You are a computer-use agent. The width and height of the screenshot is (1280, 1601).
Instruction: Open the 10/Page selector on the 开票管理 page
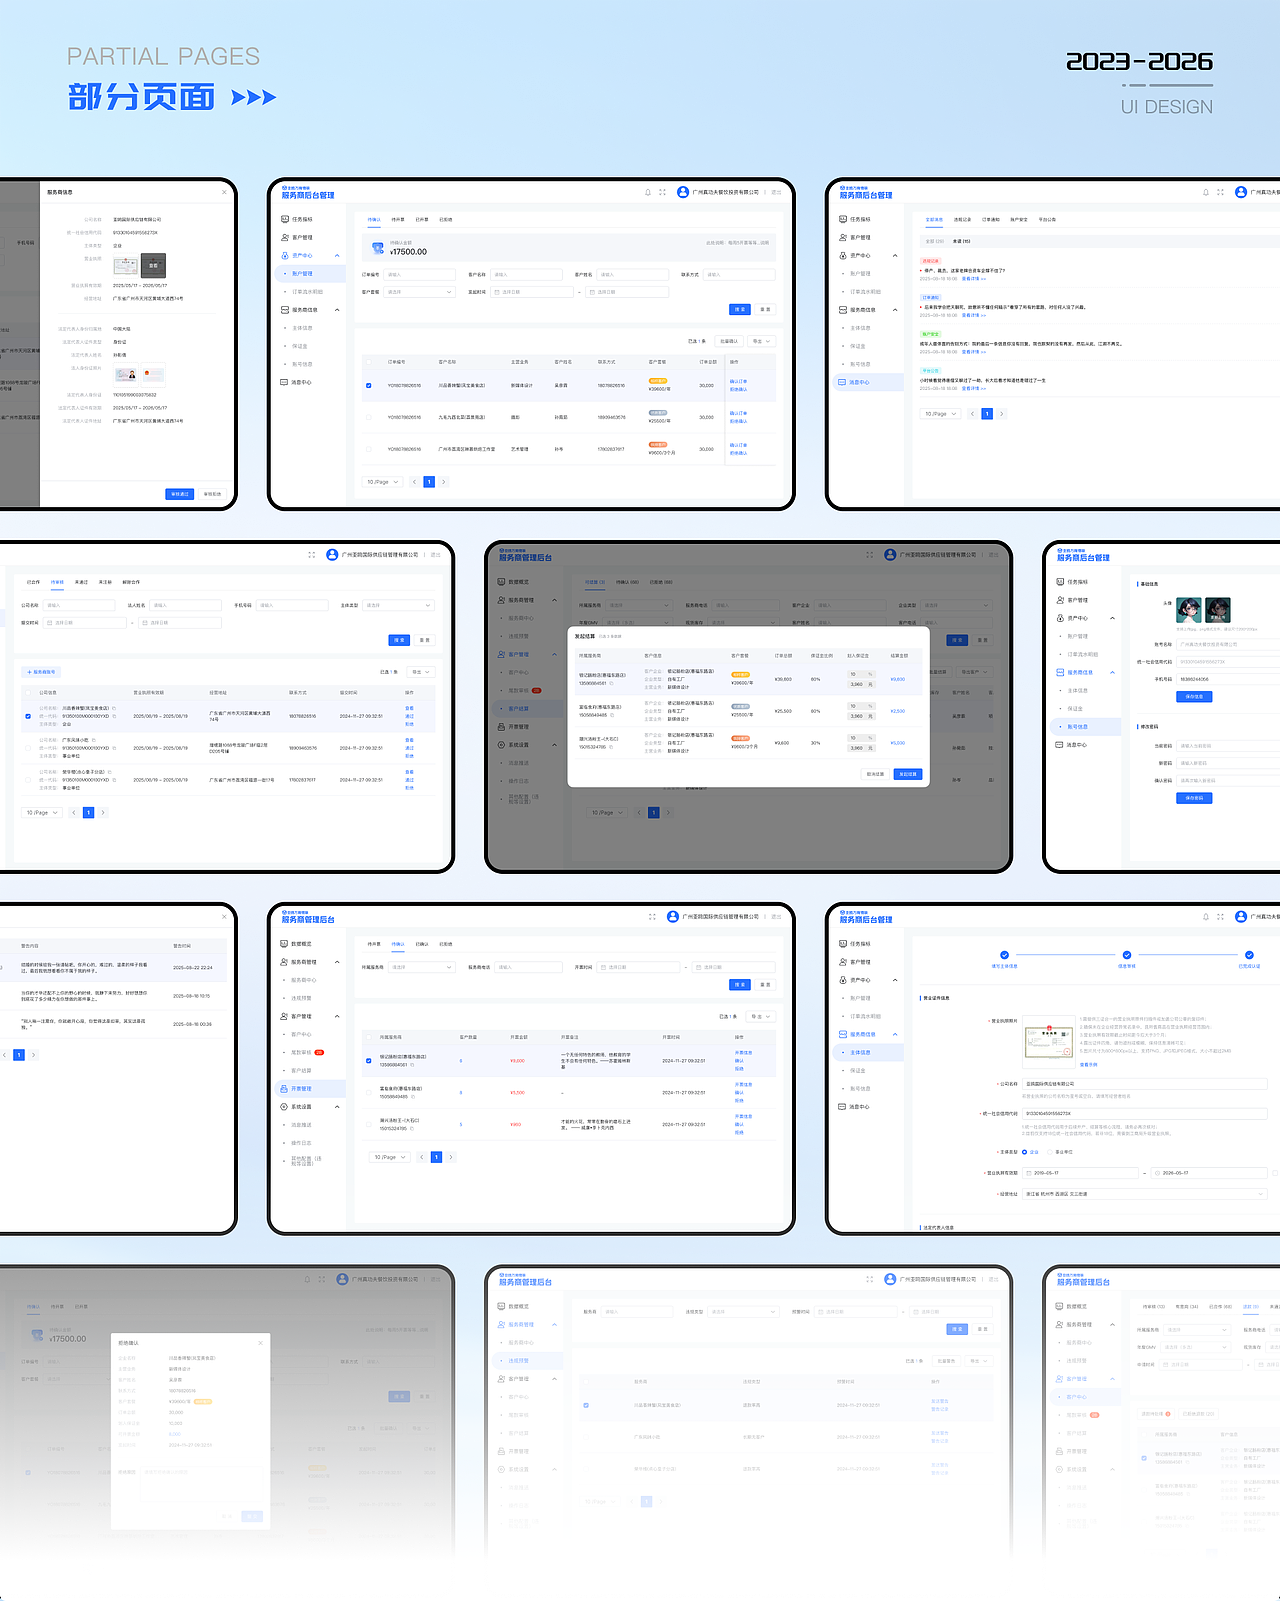click(390, 1157)
